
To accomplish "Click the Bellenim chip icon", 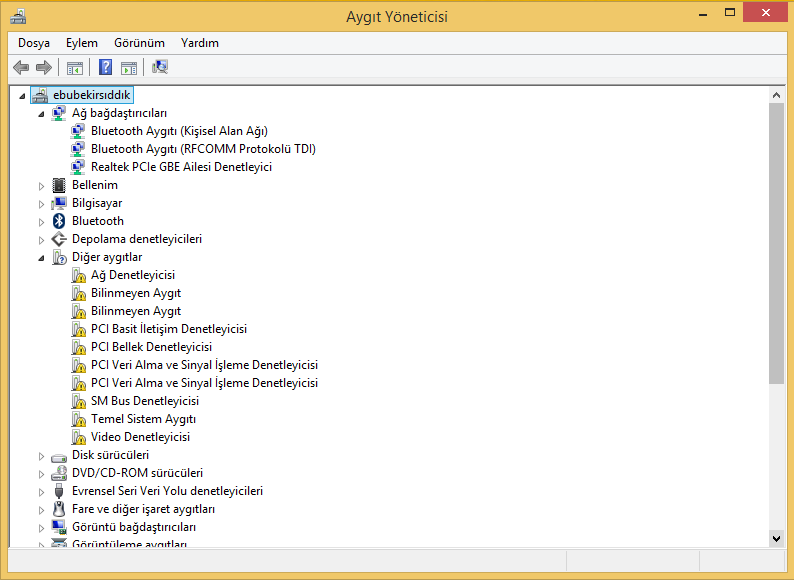I will [x=59, y=185].
